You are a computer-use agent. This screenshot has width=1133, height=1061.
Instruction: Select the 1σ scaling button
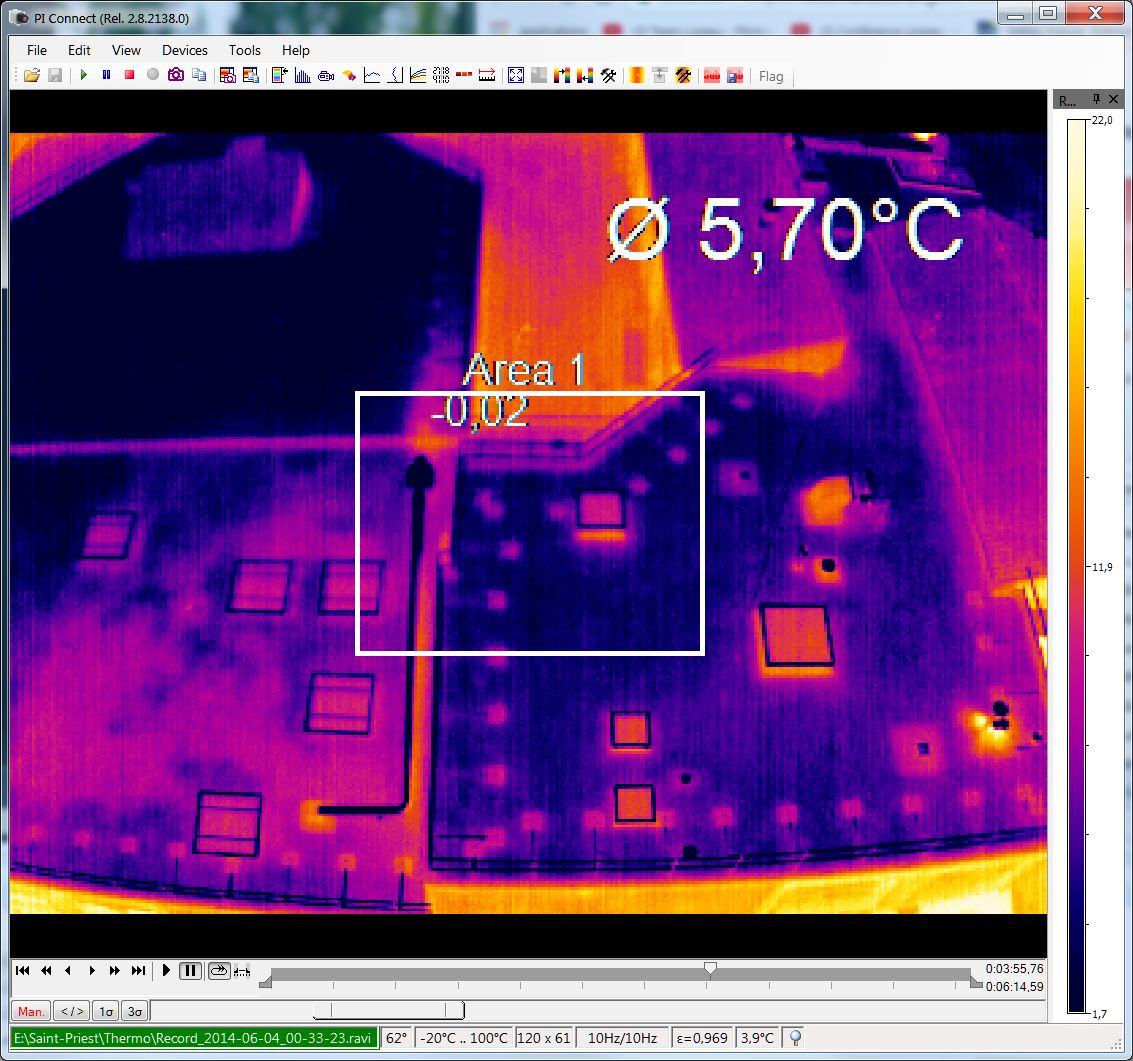pos(105,1011)
